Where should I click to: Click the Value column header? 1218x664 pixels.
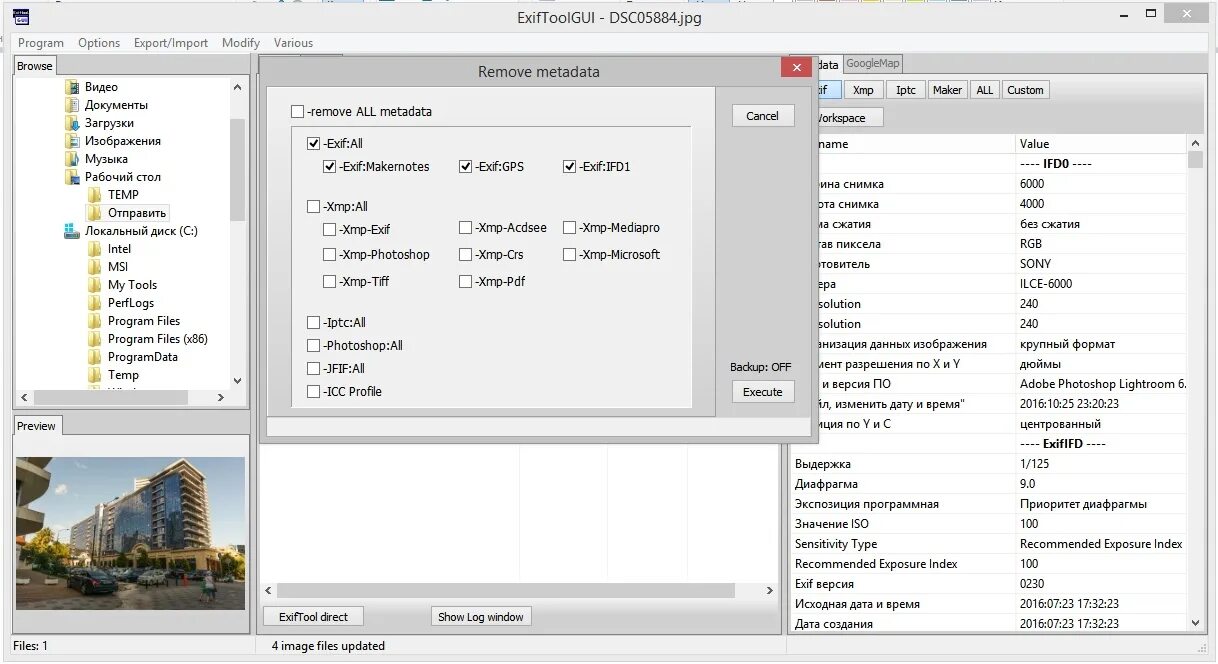coord(1101,144)
